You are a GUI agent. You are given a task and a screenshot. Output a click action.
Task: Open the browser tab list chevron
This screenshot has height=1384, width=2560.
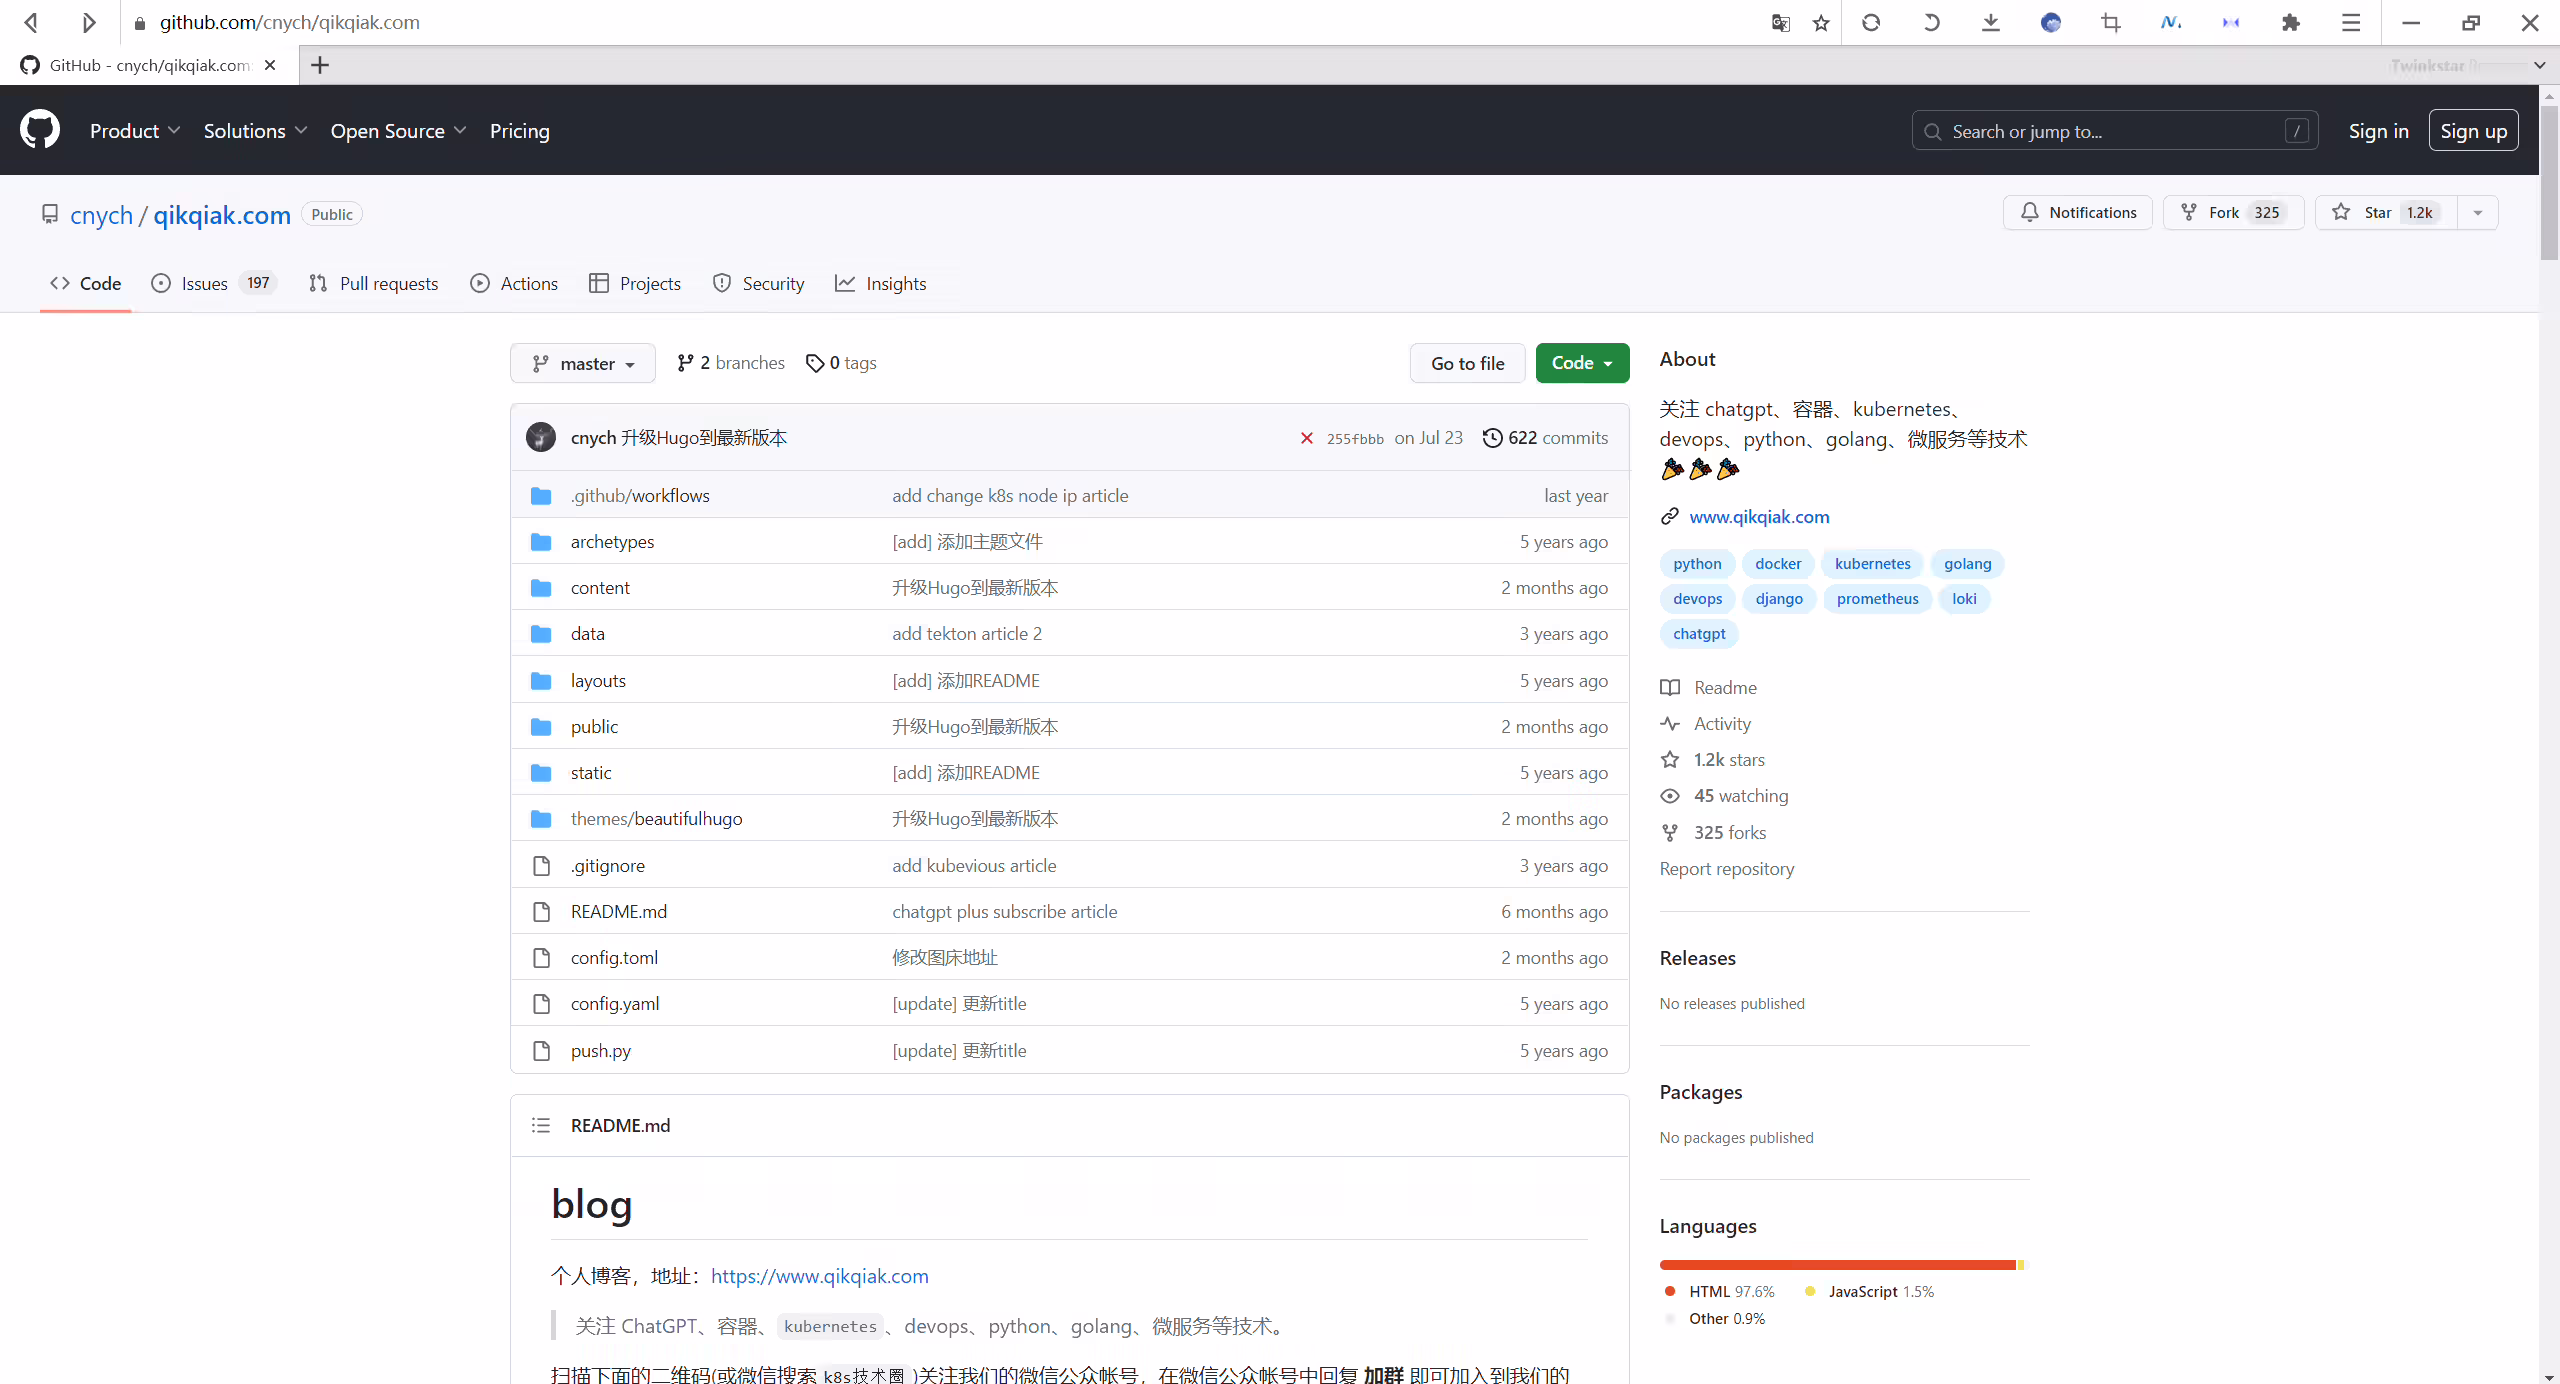pos(2539,65)
